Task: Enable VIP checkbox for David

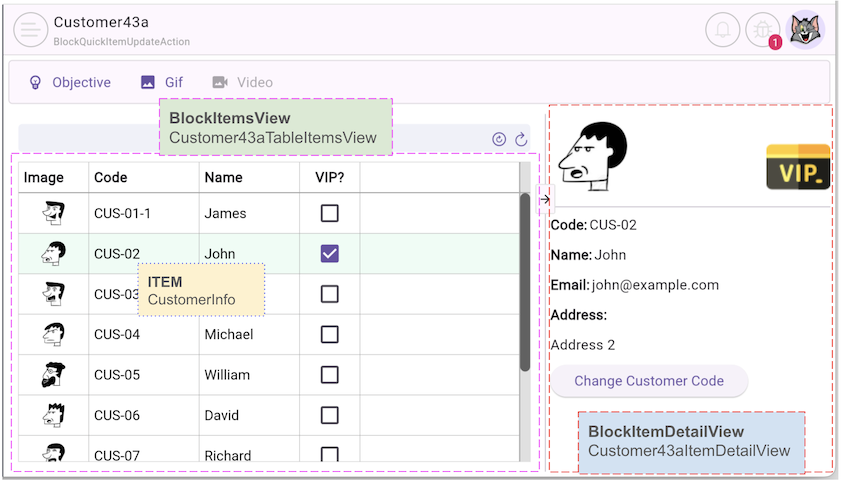Action: click(329, 415)
